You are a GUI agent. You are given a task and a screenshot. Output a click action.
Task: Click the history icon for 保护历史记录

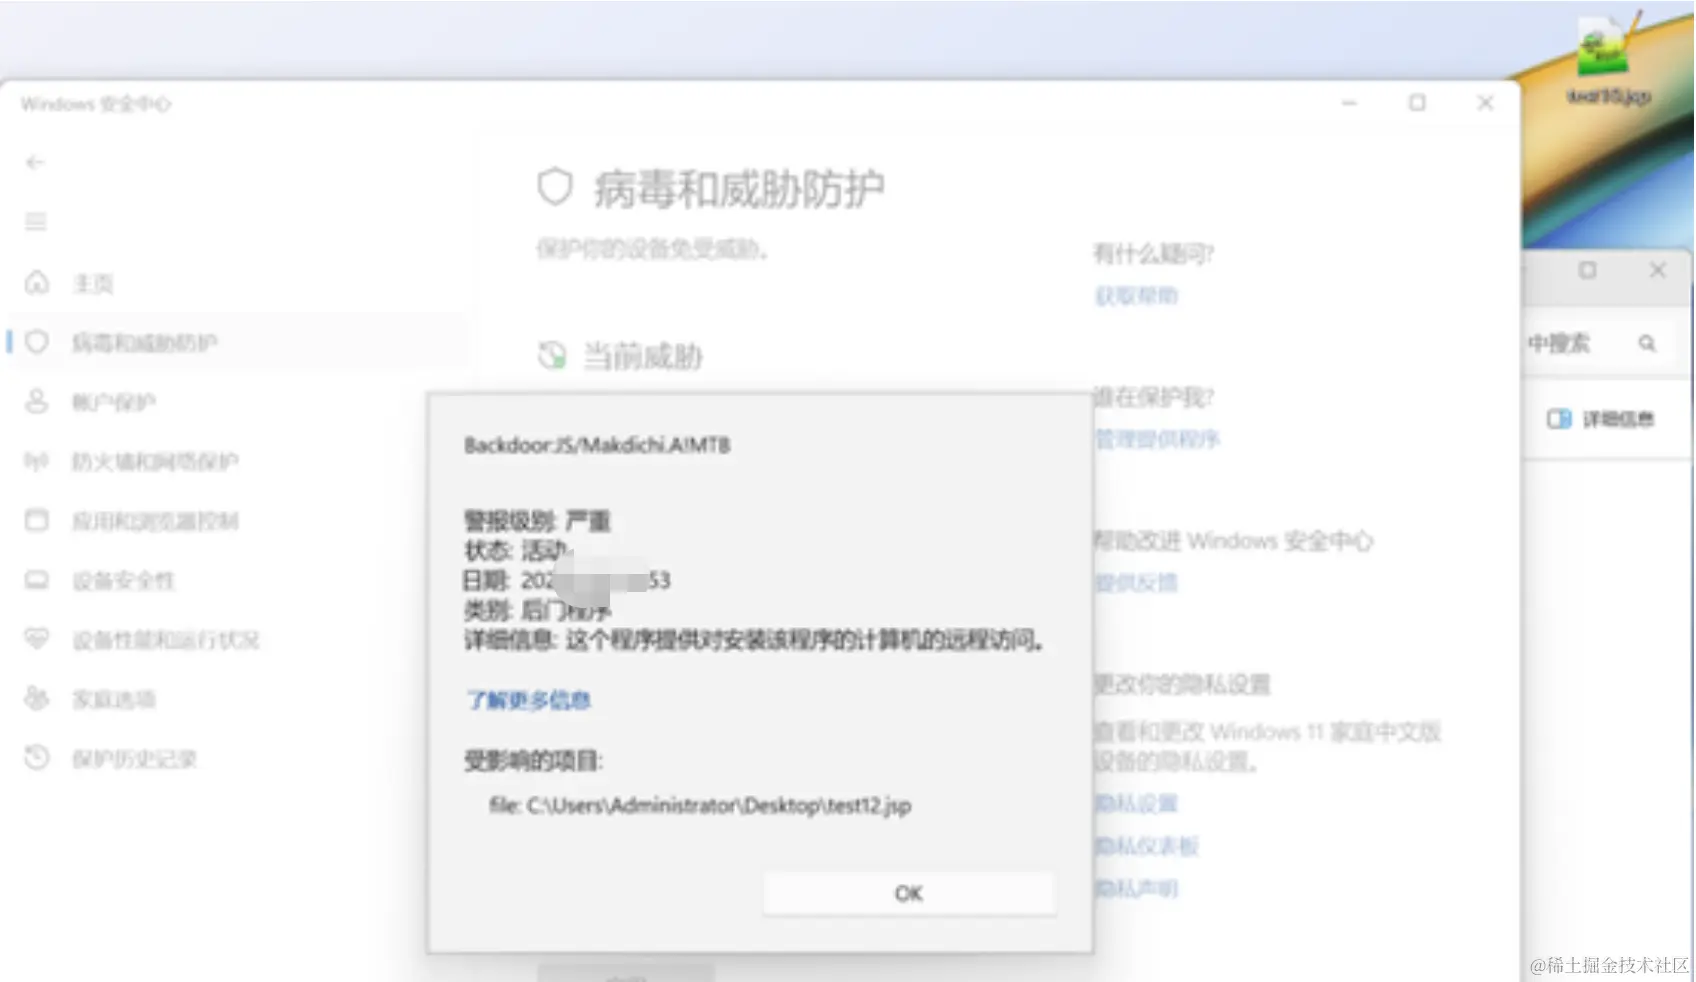pyautogui.click(x=37, y=758)
